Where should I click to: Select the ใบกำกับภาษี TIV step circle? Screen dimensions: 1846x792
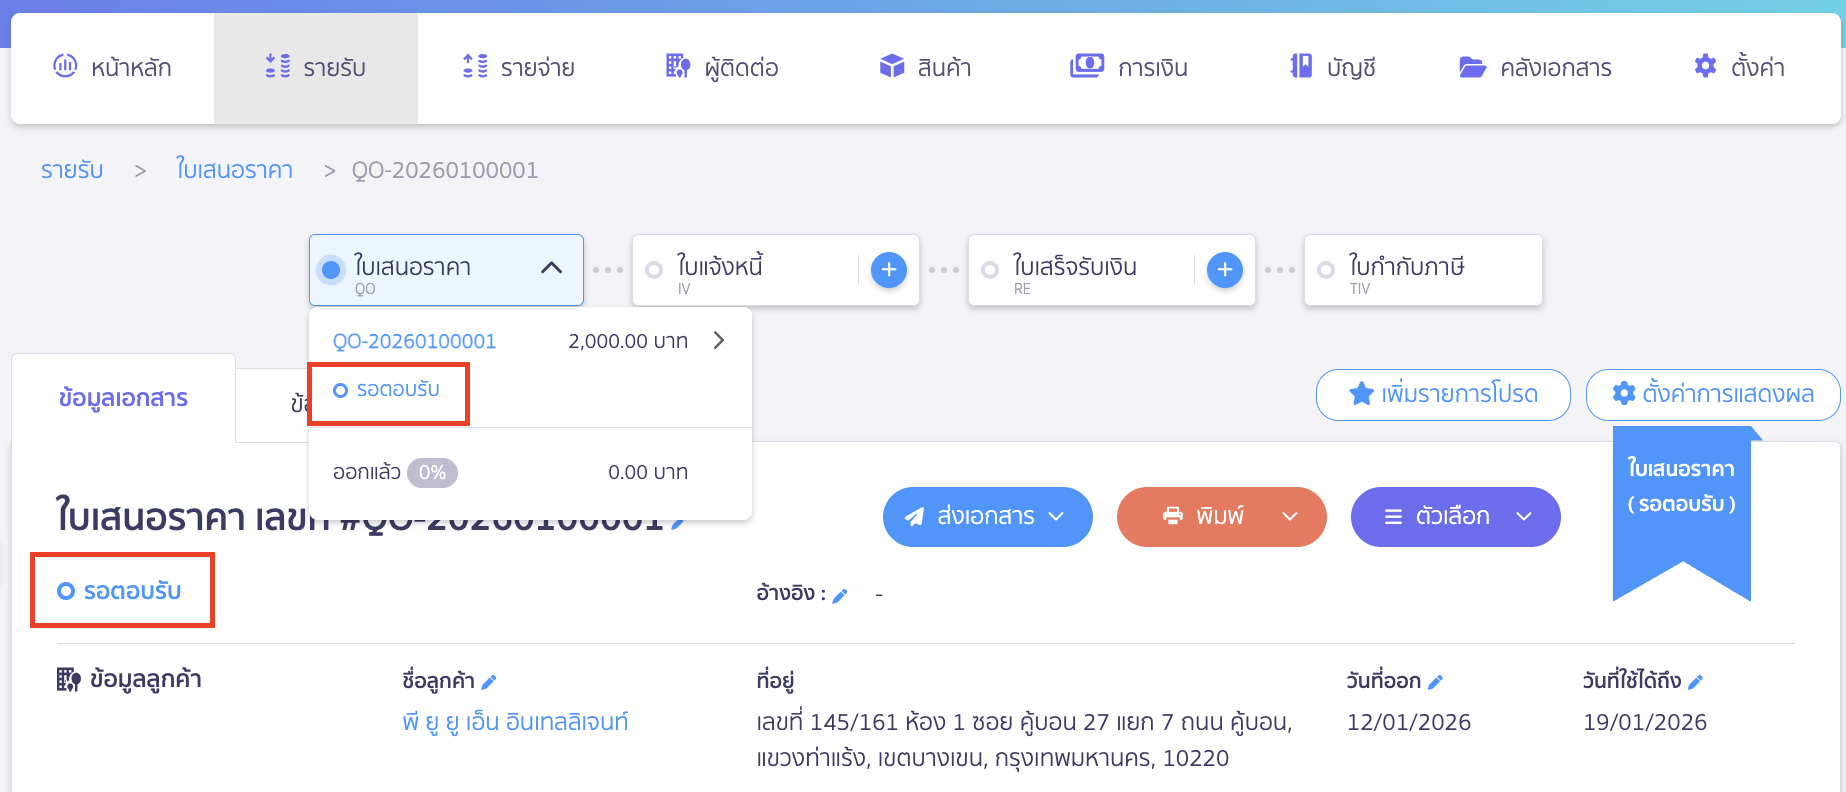coord(1326,269)
